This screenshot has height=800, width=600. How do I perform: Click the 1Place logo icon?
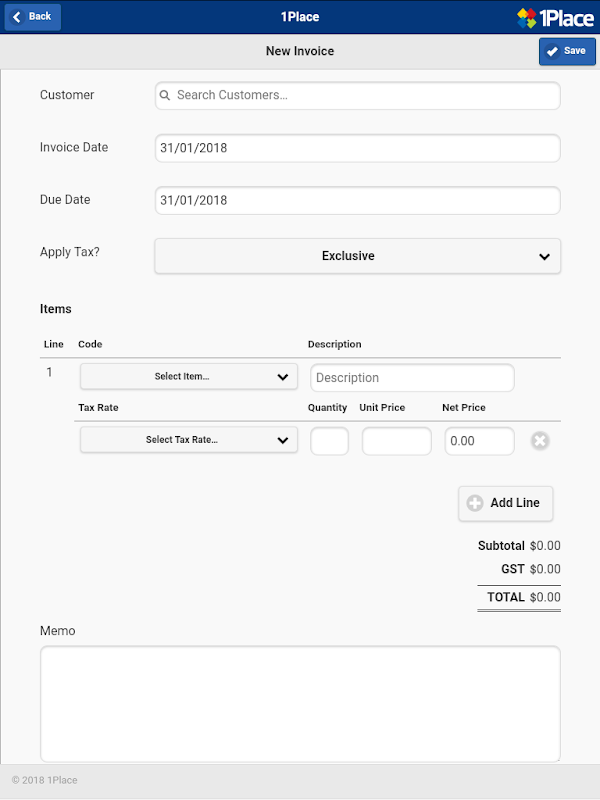[528, 17]
